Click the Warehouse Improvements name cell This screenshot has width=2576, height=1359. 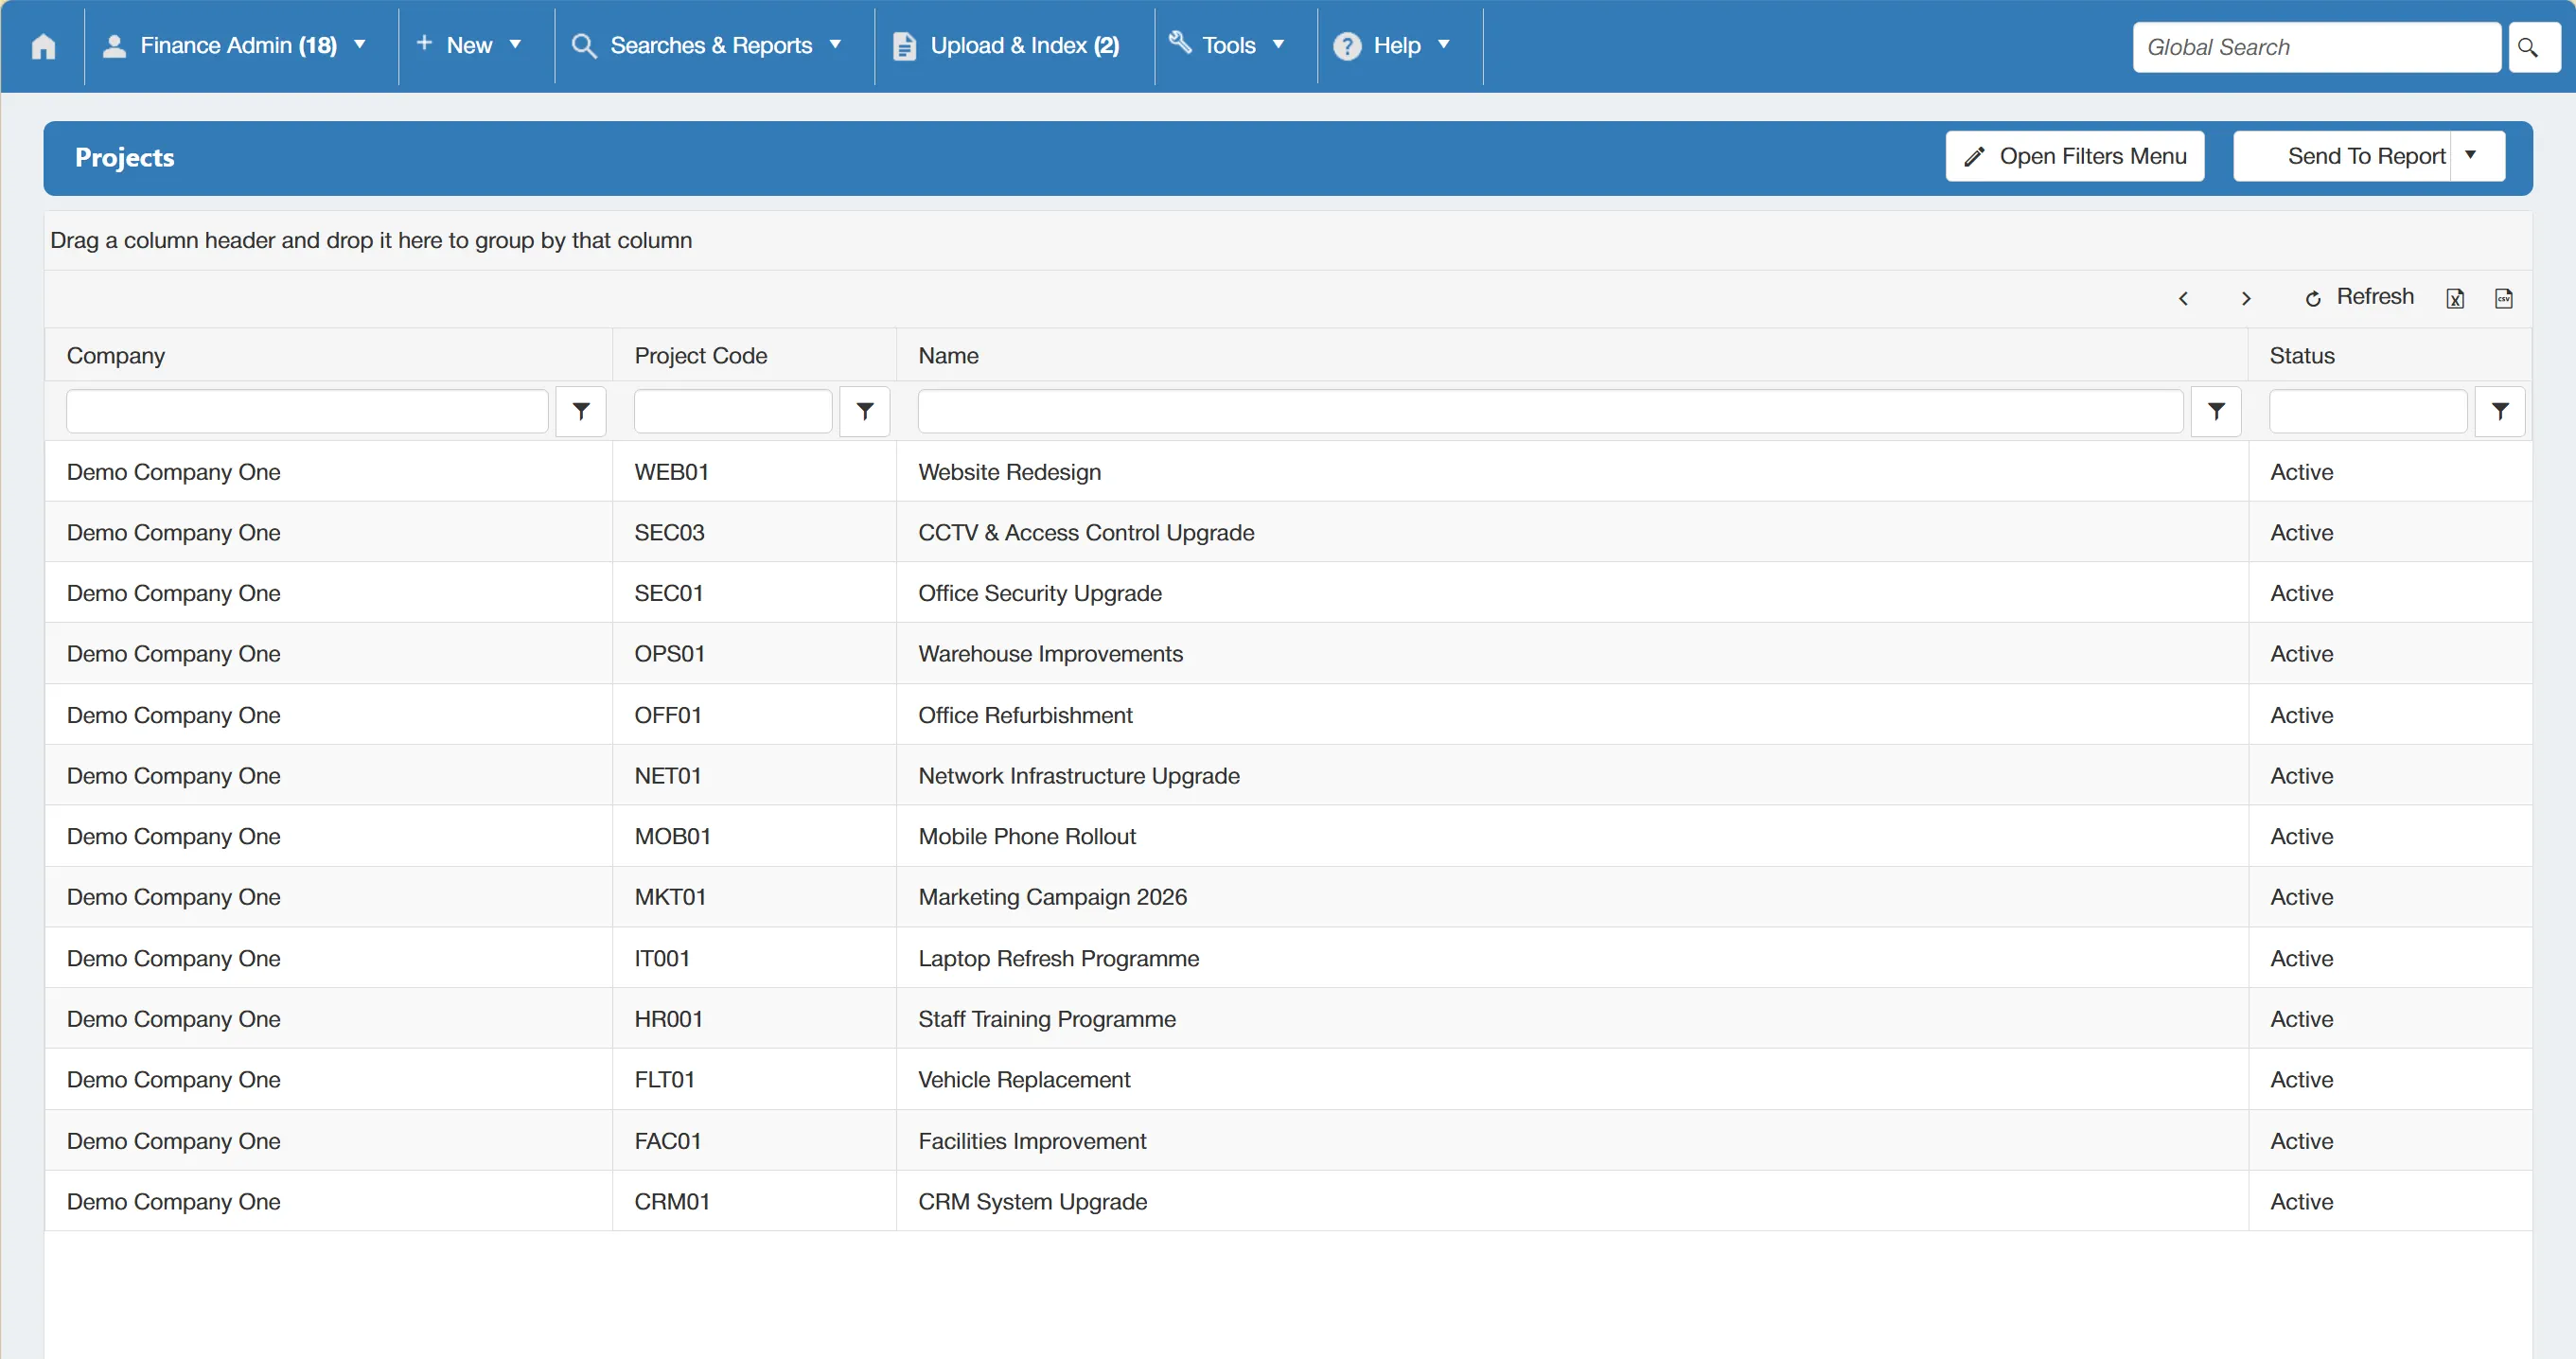(1572, 654)
